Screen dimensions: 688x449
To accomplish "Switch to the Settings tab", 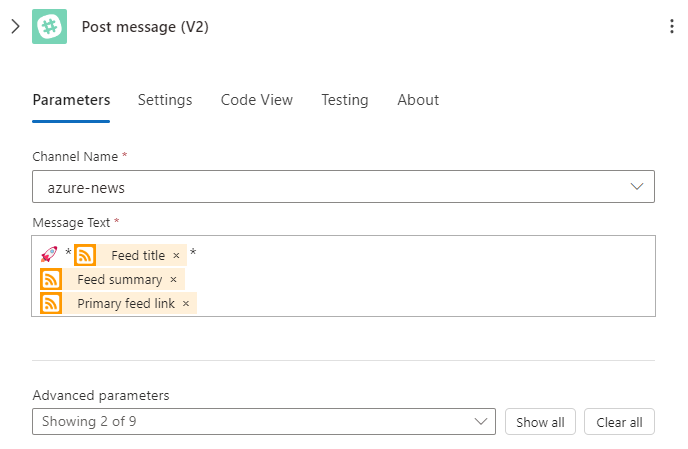I will (x=165, y=100).
